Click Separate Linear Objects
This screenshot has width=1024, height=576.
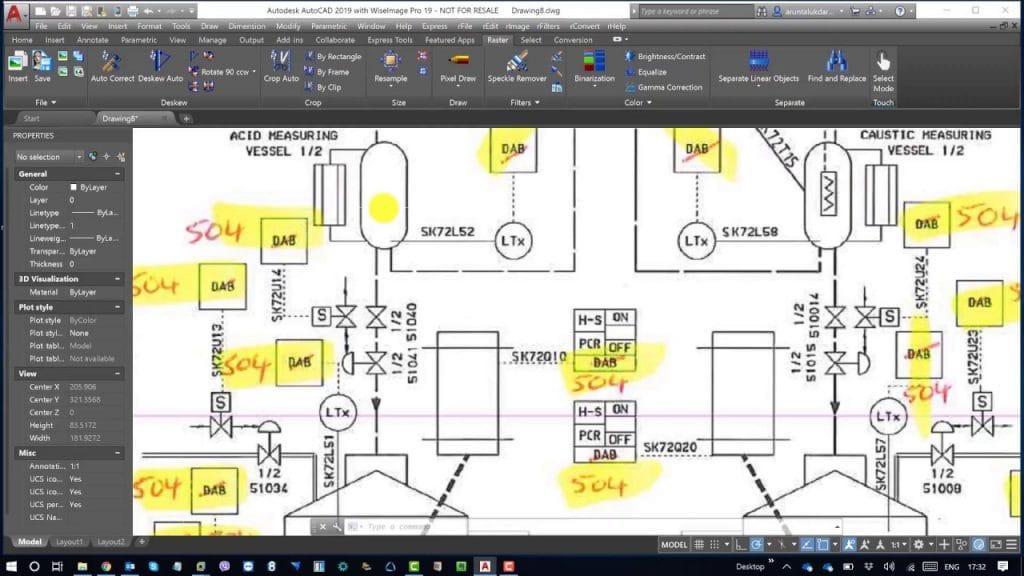tap(758, 67)
